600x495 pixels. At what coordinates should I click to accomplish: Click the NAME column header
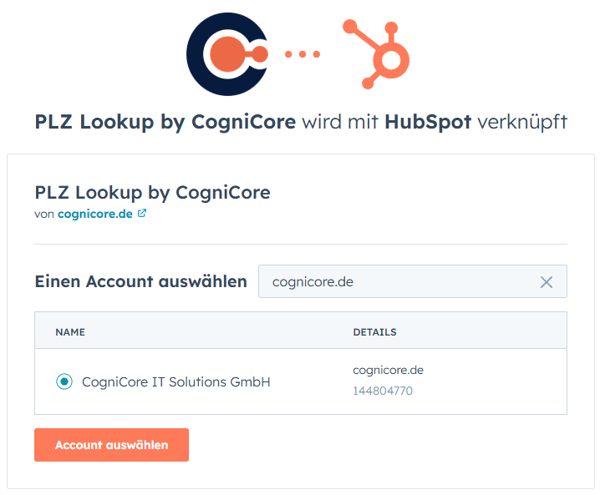coord(69,331)
